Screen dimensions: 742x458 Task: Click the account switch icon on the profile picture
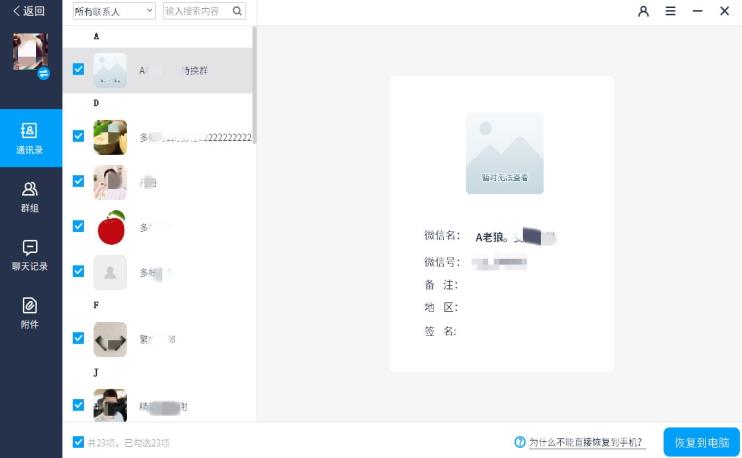pos(44,73)
